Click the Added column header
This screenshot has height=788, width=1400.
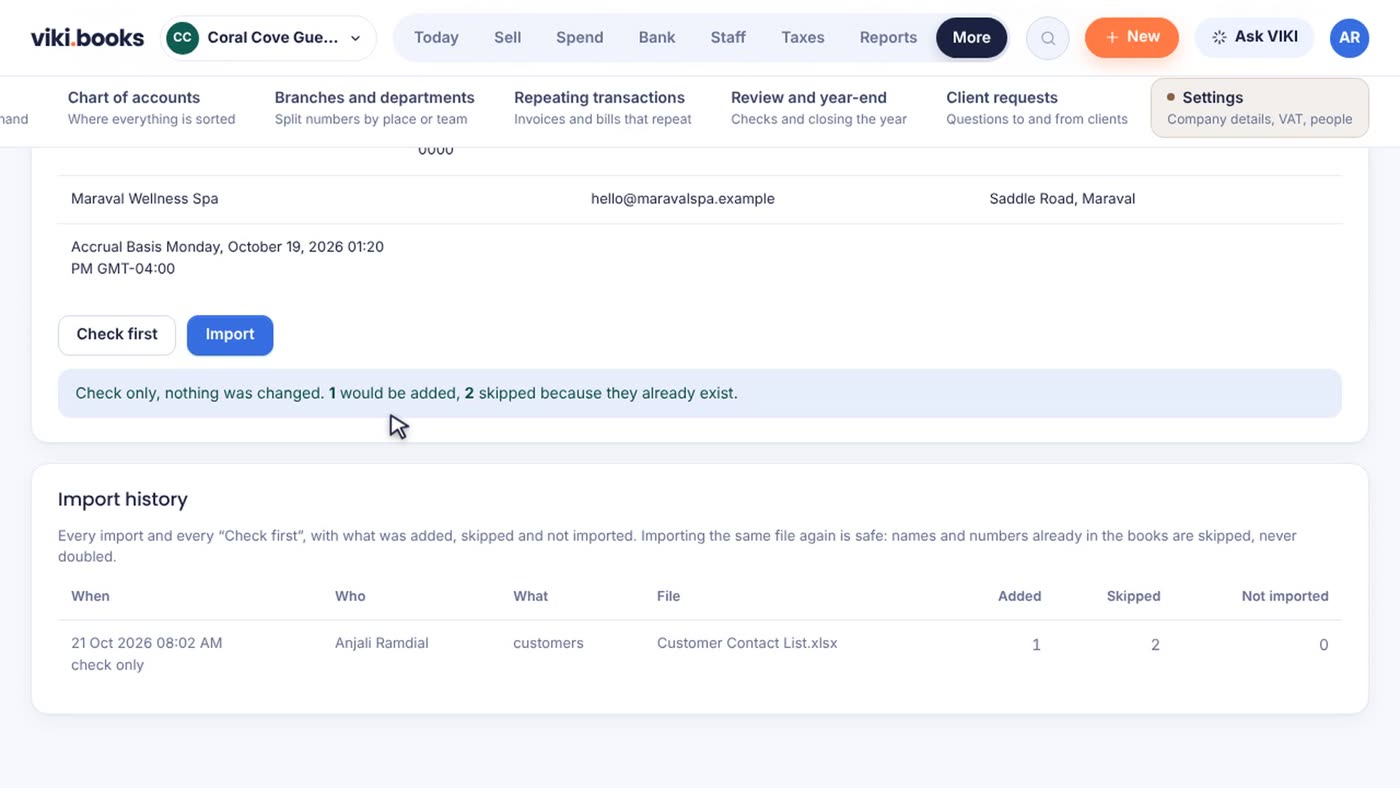(x=1019, y=596)
